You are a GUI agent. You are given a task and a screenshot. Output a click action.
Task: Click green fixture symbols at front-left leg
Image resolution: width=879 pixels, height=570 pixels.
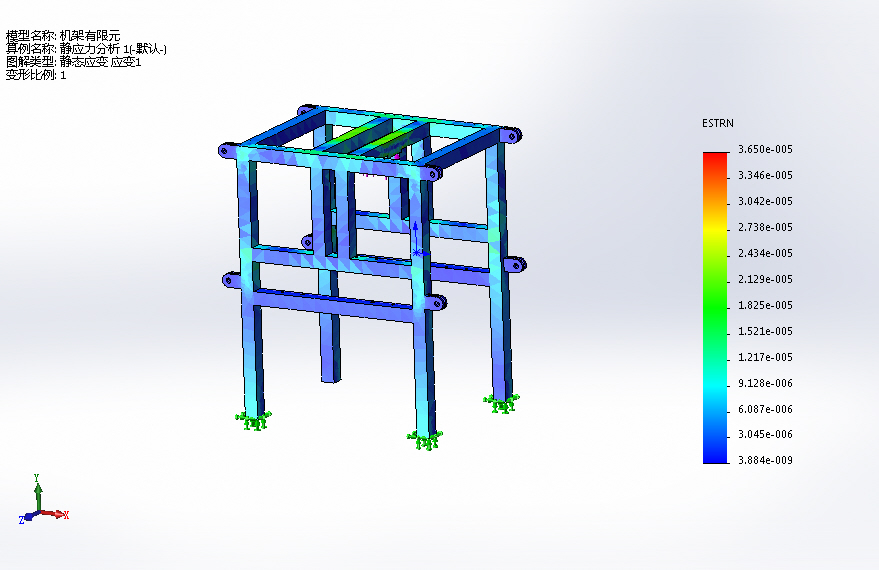tap(253, 421)
